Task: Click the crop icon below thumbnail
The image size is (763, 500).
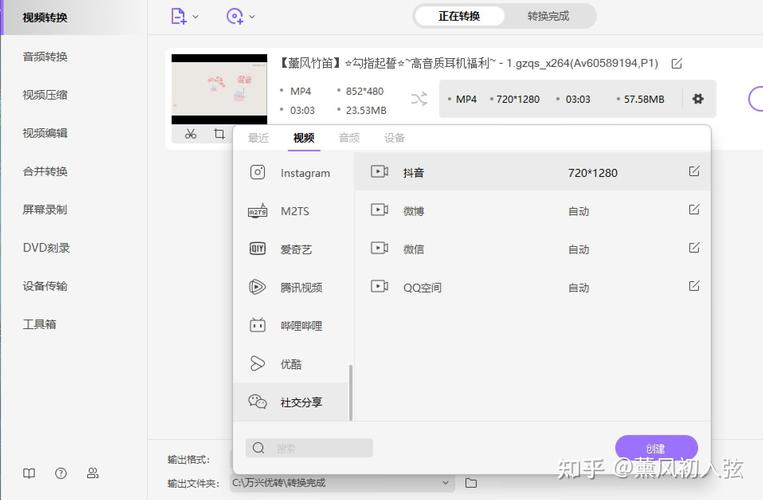Action: [219, 134]
